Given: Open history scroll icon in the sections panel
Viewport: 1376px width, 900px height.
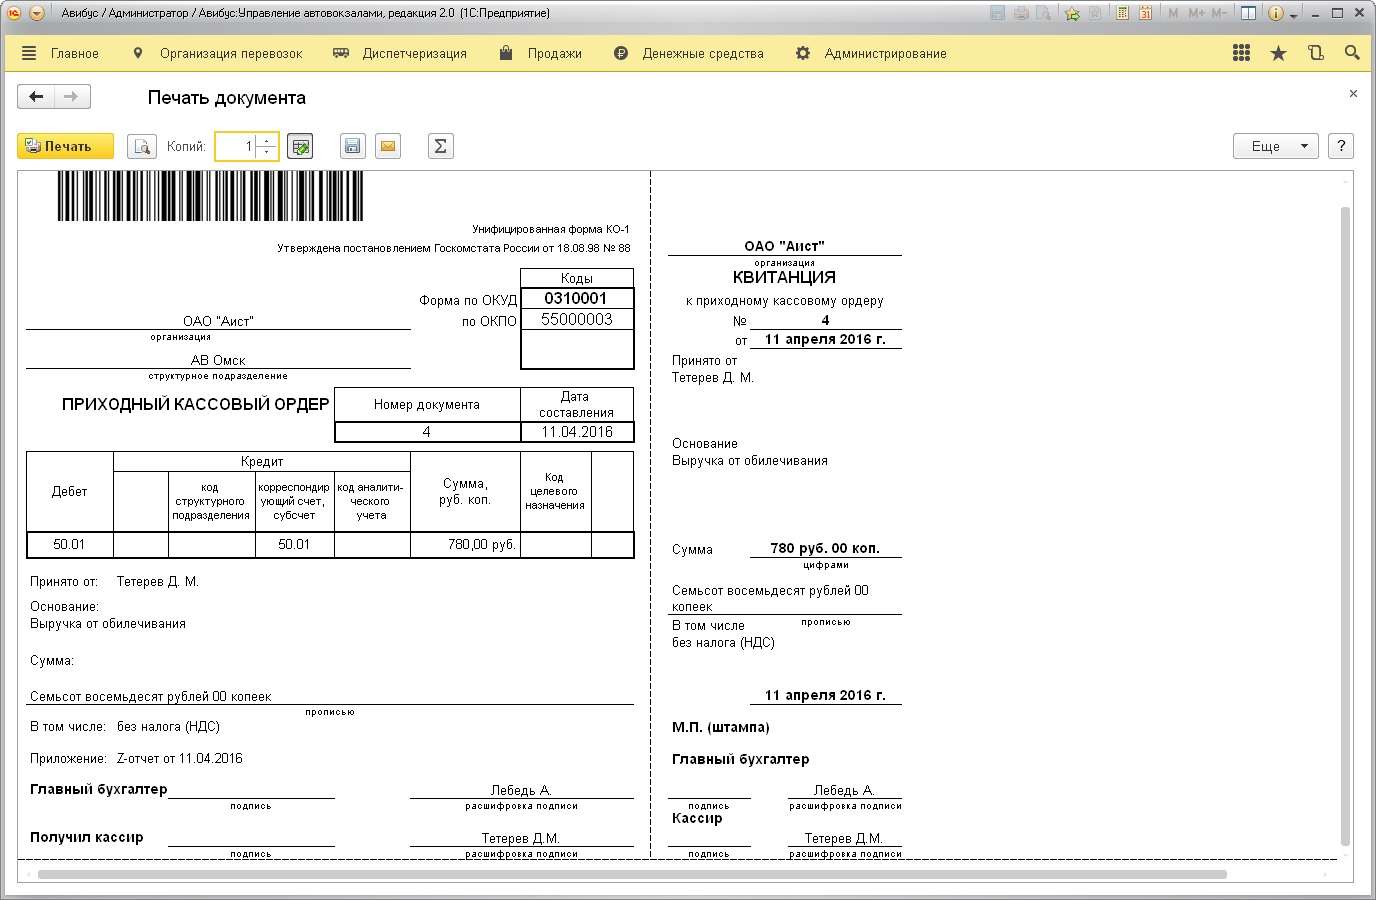Looking at the screenshot, I should [1315, 54].
